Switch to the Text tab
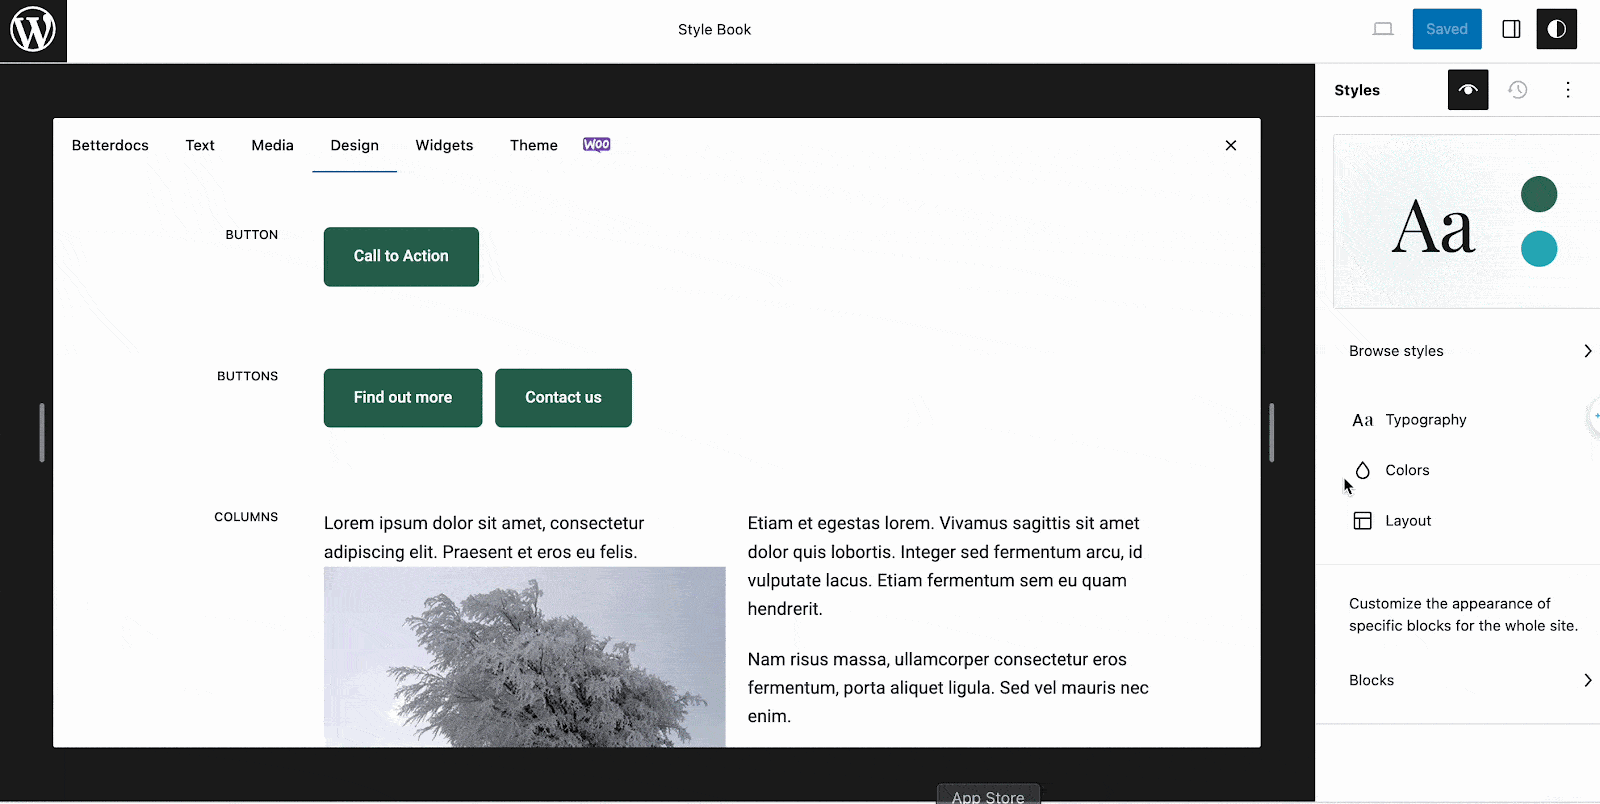This screenshot has width=1600, height=804. click(x=200, y=145)
